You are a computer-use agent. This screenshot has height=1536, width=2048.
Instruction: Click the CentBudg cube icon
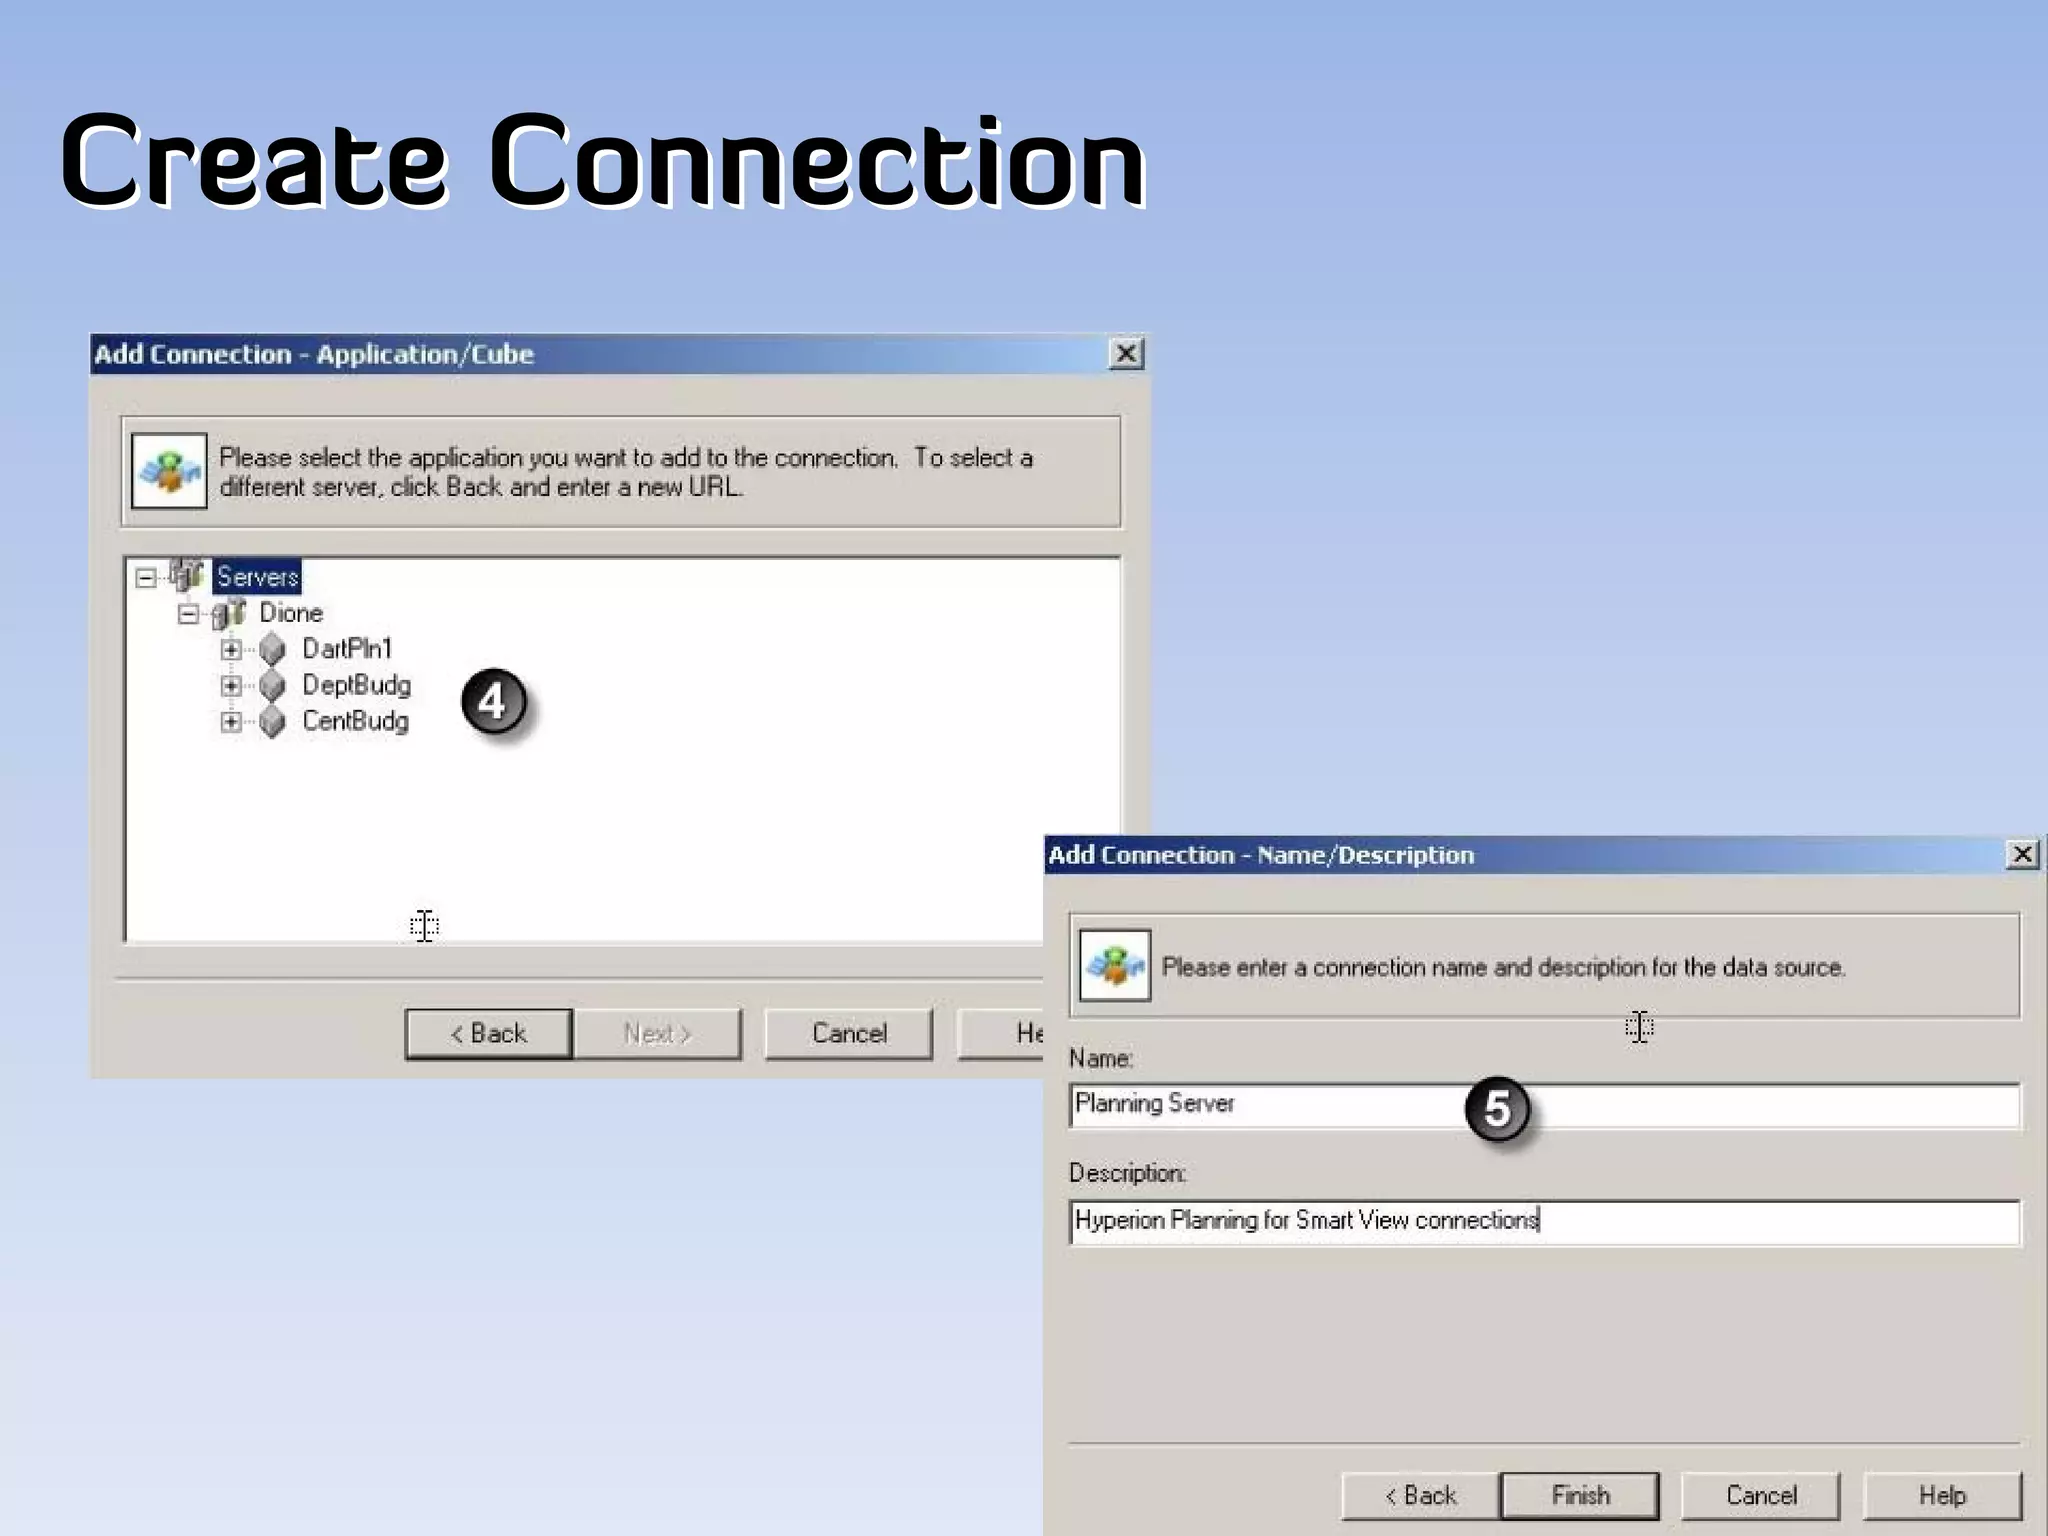pos(272,721)
